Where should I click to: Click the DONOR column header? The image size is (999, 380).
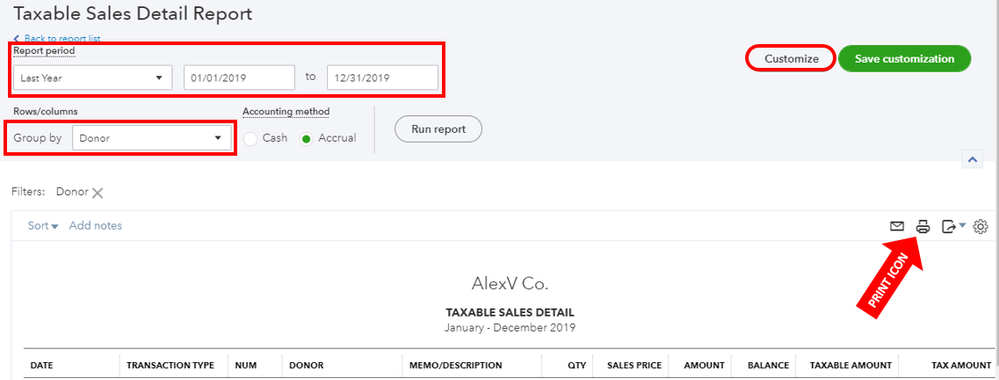click(x=306, y=365)
